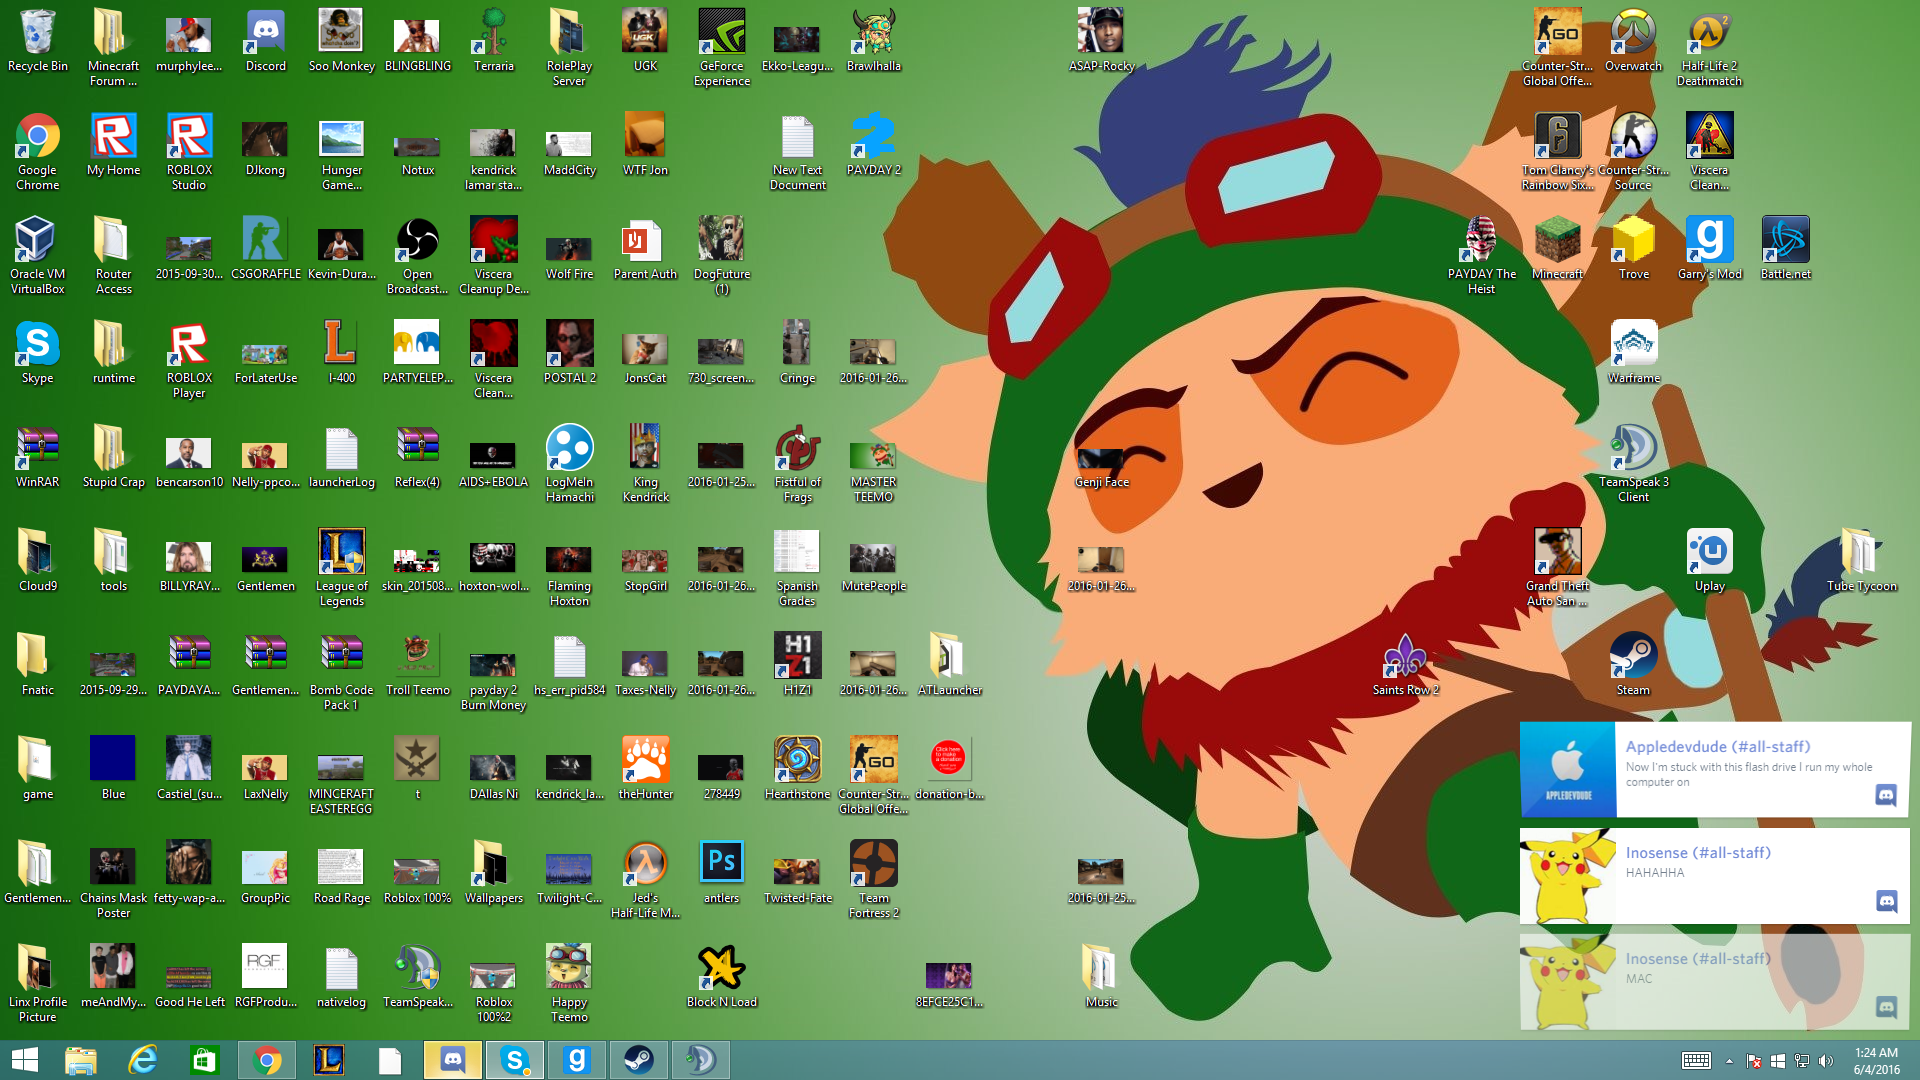
Task: Open the touch keyboard tray icon
Action: [1696, 1061]
